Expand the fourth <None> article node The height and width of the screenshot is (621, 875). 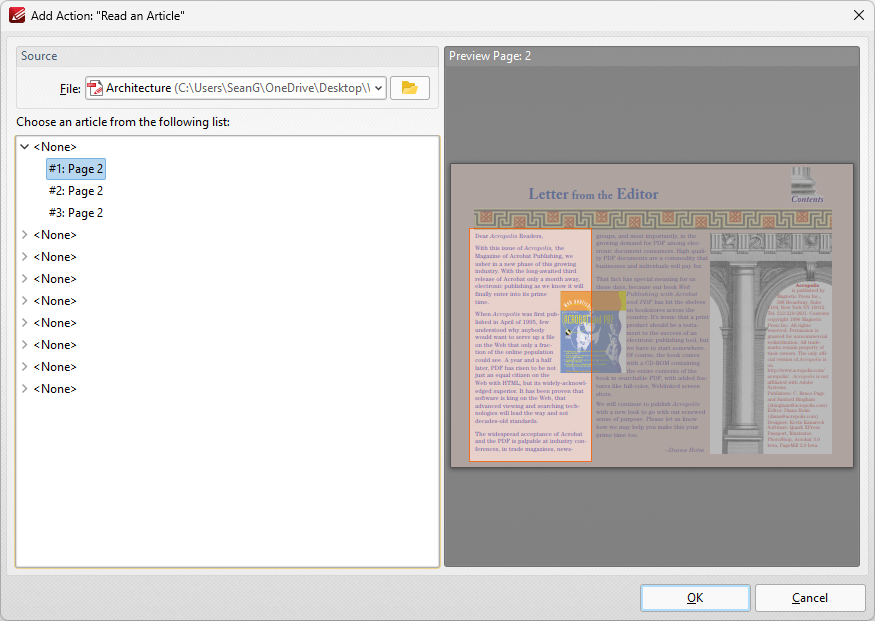pos(24,278)
